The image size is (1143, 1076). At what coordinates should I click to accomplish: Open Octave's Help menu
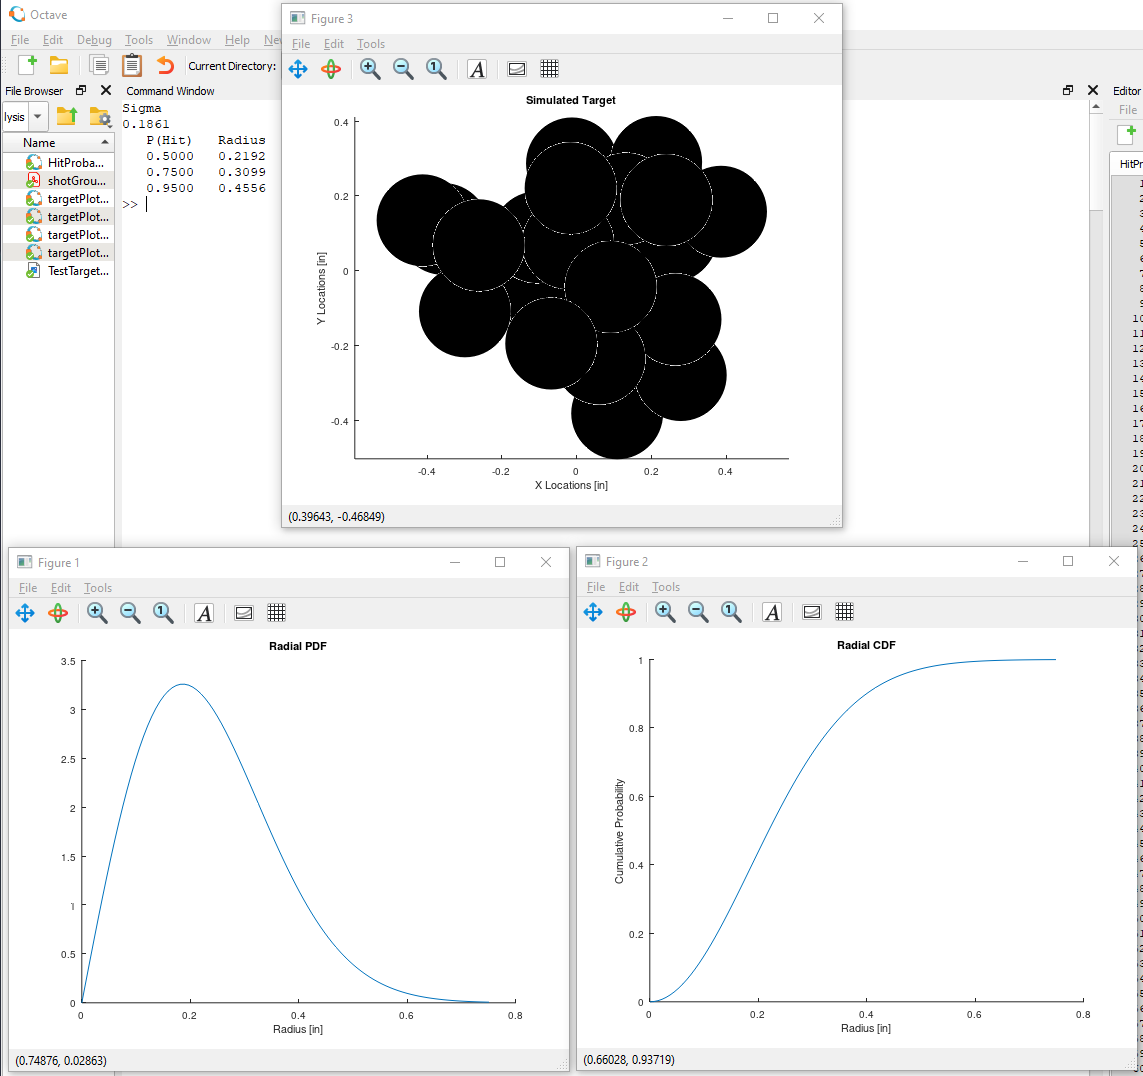coord(237,40)
